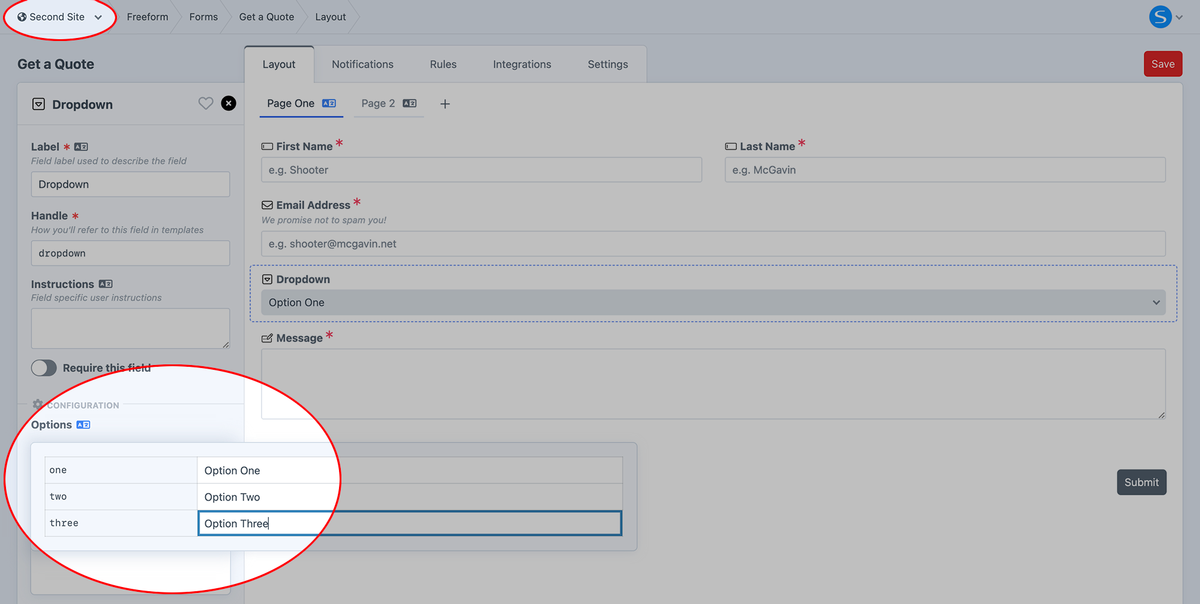The width and height of the screenshot is (1200, 604).
Task: Switch to the Rules tab
Action: coord(443,64)
